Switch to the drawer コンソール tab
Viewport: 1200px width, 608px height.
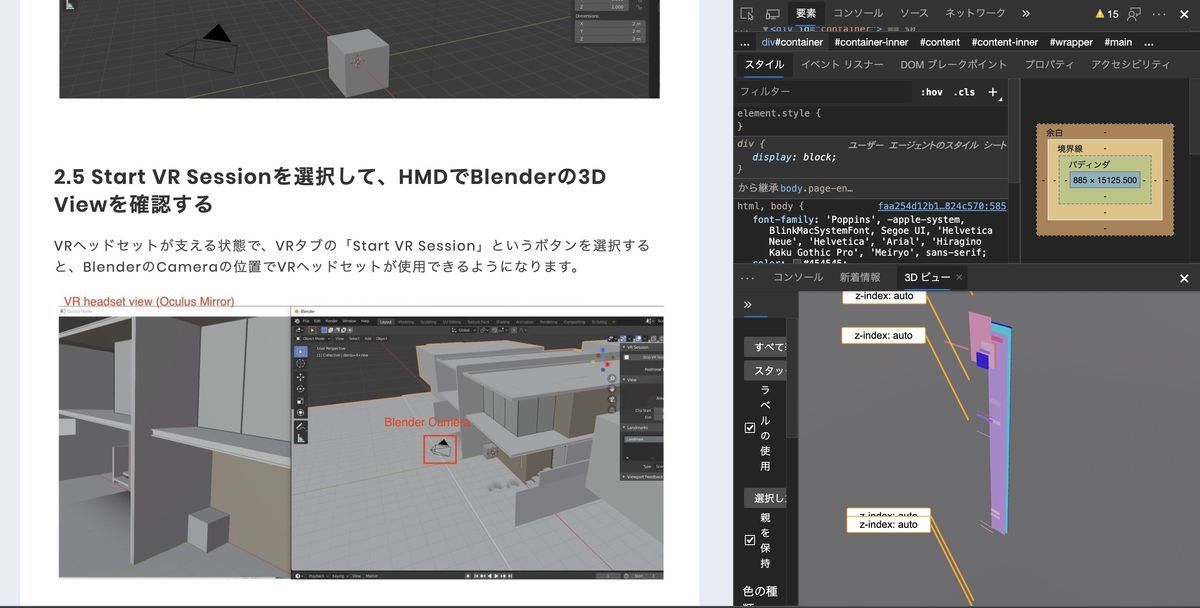(798, 277)
